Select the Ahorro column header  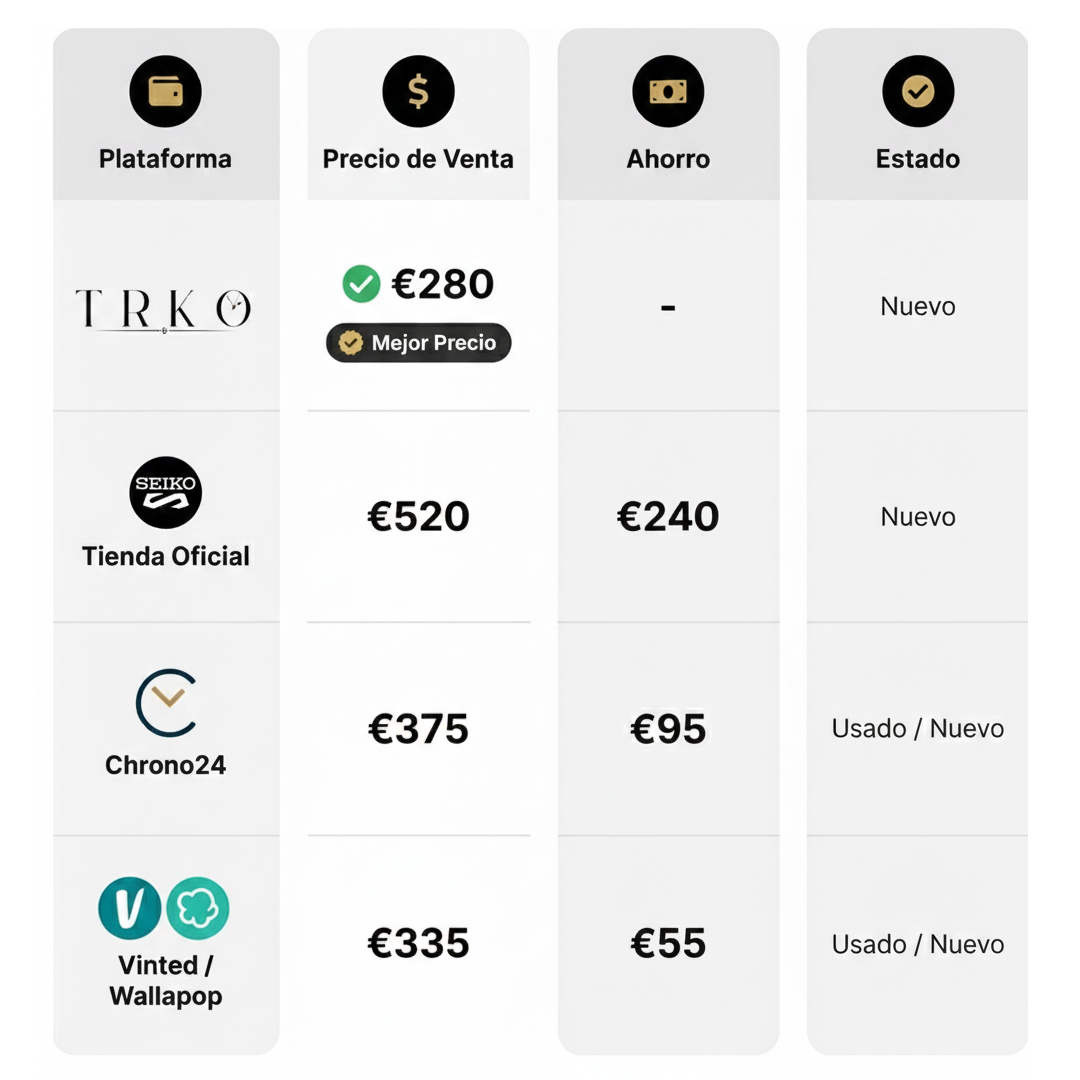coord(668,159)
